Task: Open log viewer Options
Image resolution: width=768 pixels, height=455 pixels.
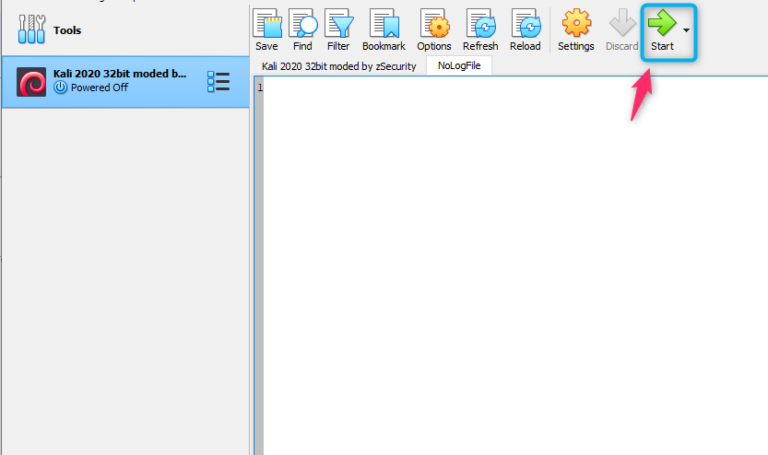Action: click(x=434, y=24)
